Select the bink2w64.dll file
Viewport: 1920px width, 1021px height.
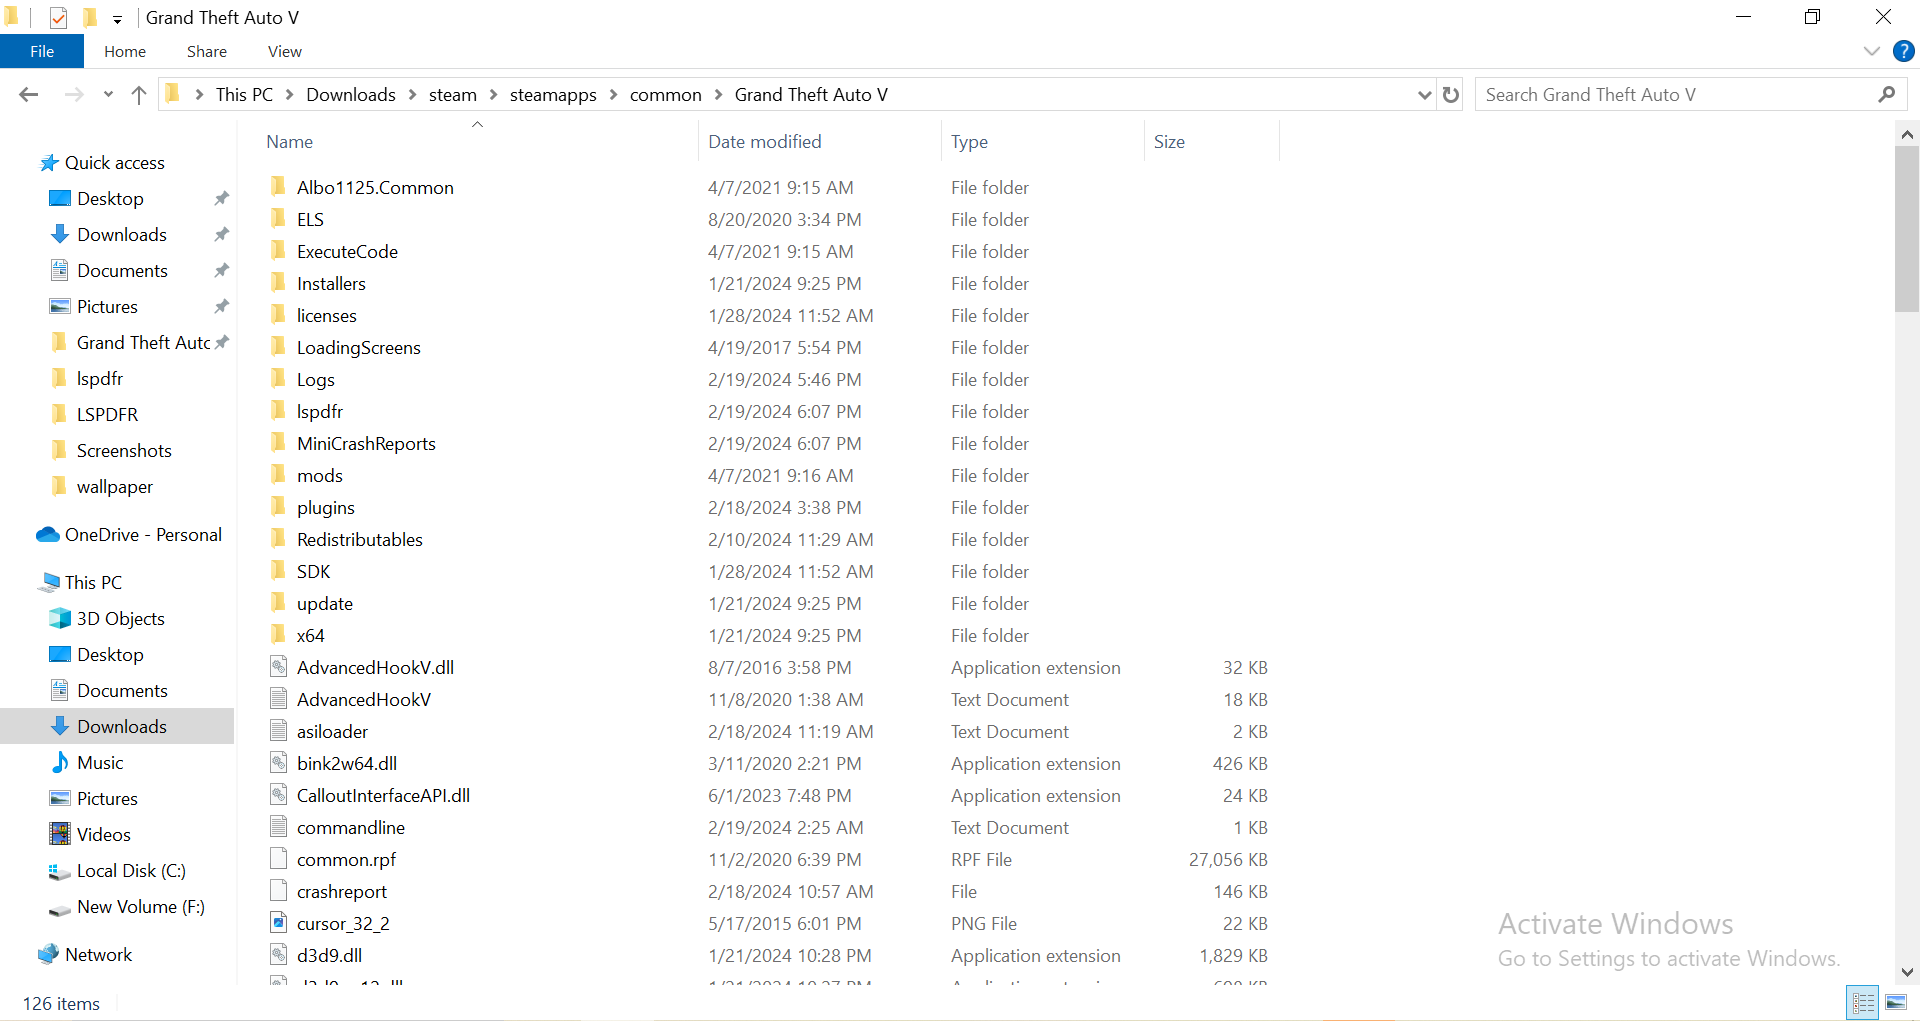346,763
